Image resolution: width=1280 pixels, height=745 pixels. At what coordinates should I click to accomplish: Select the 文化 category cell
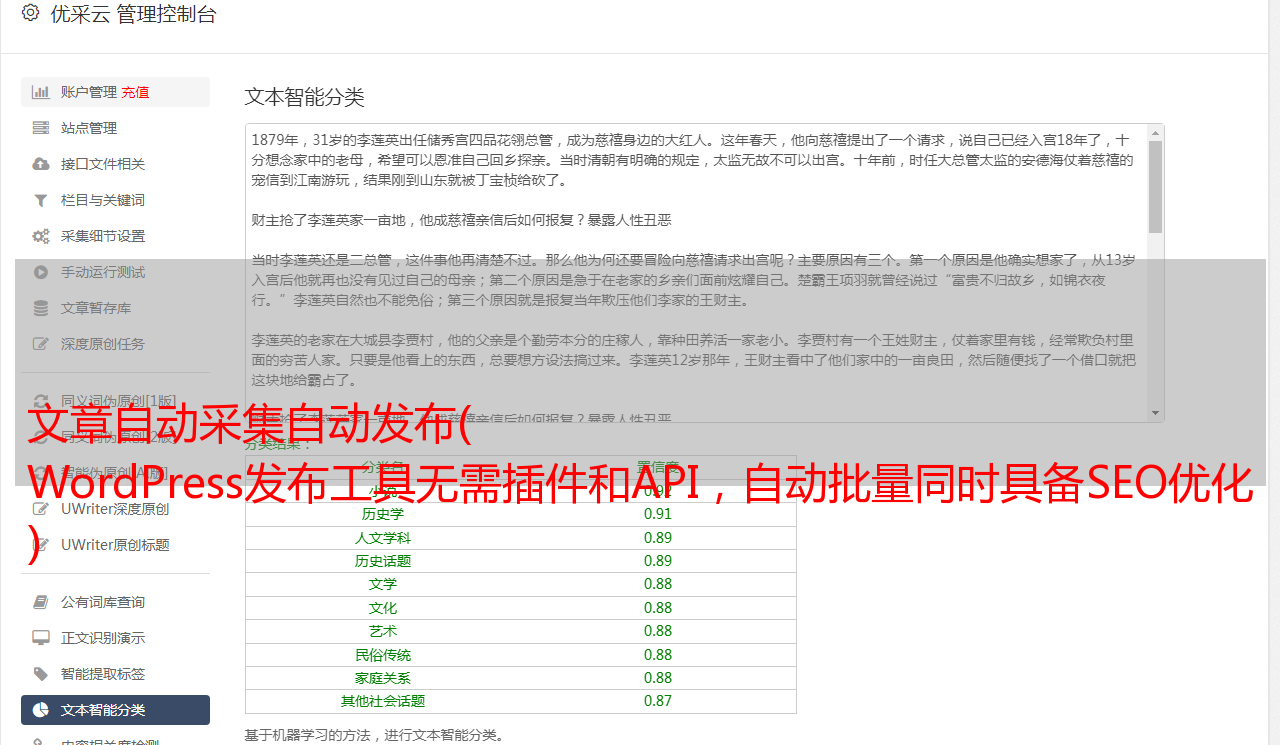[x=383, y=608]
